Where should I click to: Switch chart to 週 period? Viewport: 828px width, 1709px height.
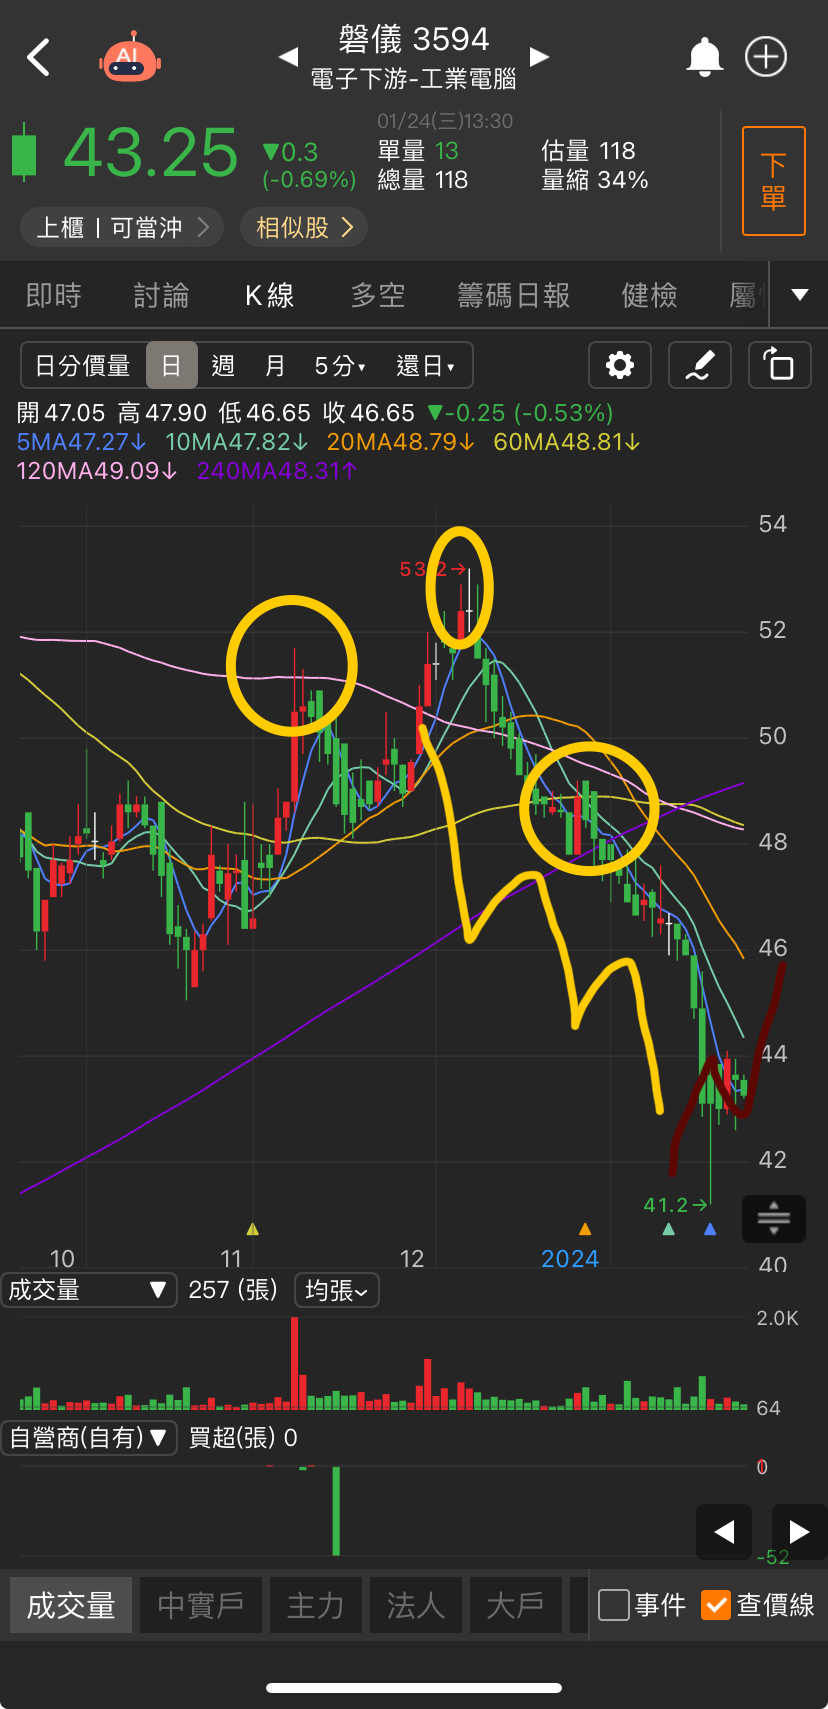click(x=223, y=366)
